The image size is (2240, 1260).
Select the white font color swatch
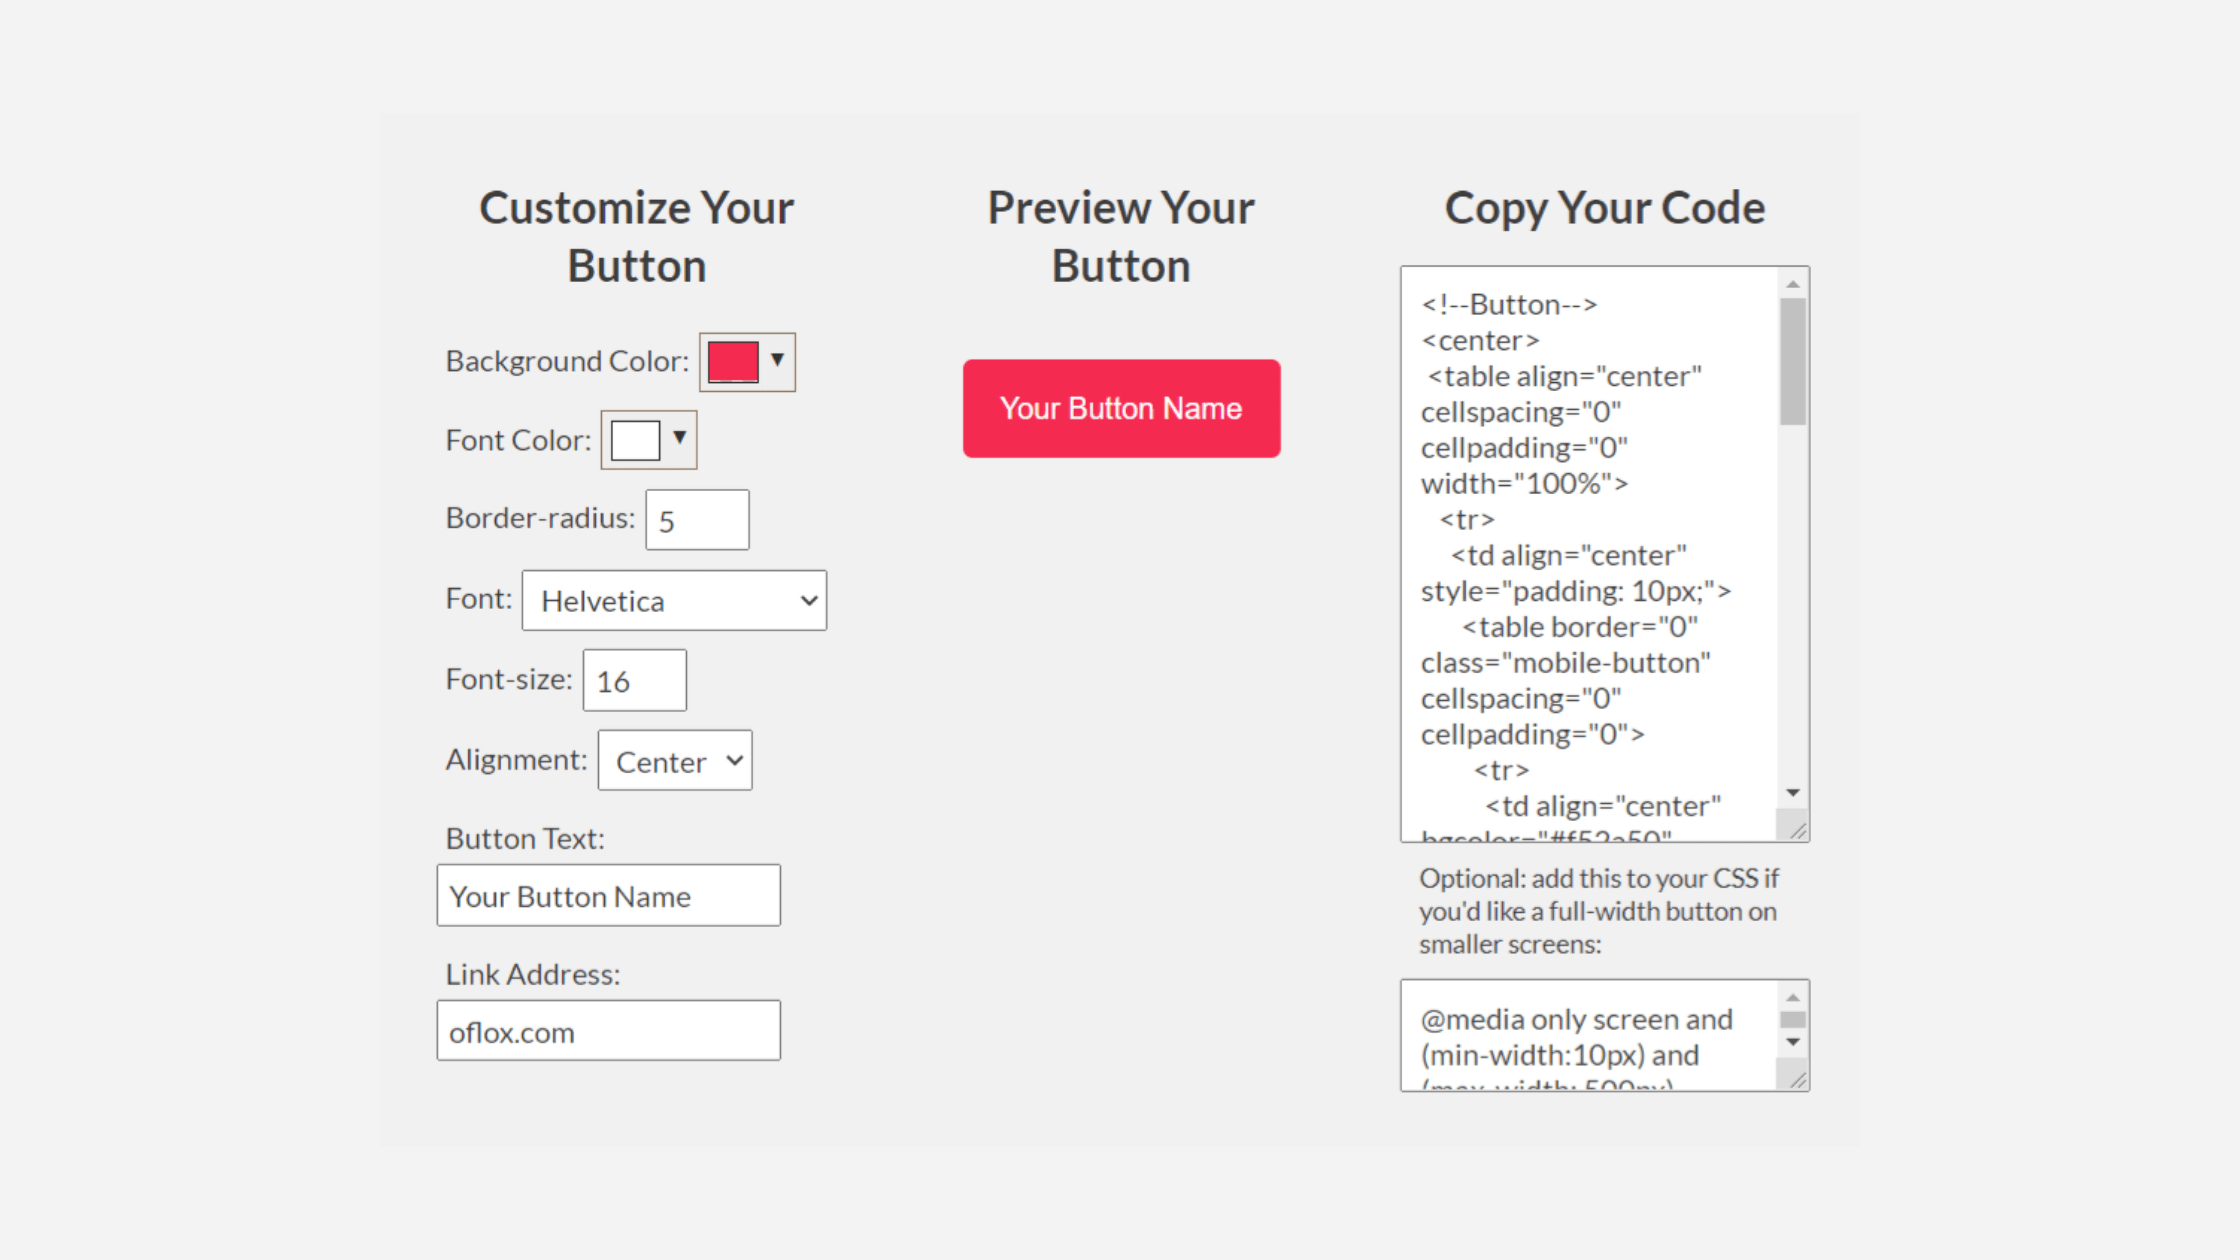(x=634, y=439)
